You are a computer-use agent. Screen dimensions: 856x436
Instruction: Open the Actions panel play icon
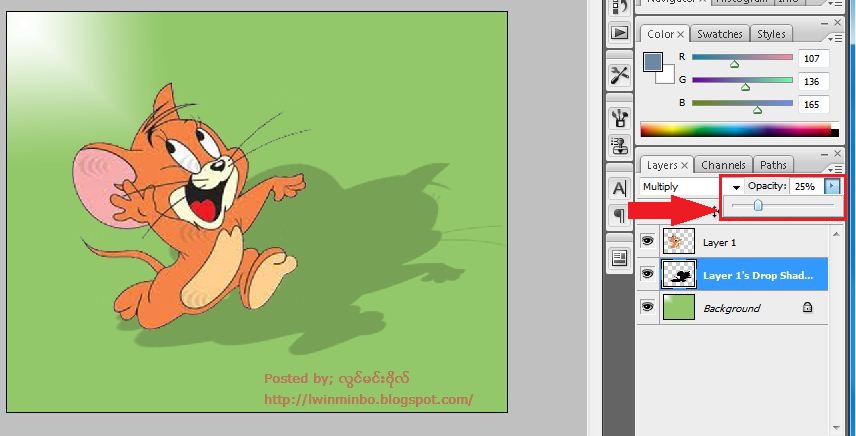pos(620,33)
